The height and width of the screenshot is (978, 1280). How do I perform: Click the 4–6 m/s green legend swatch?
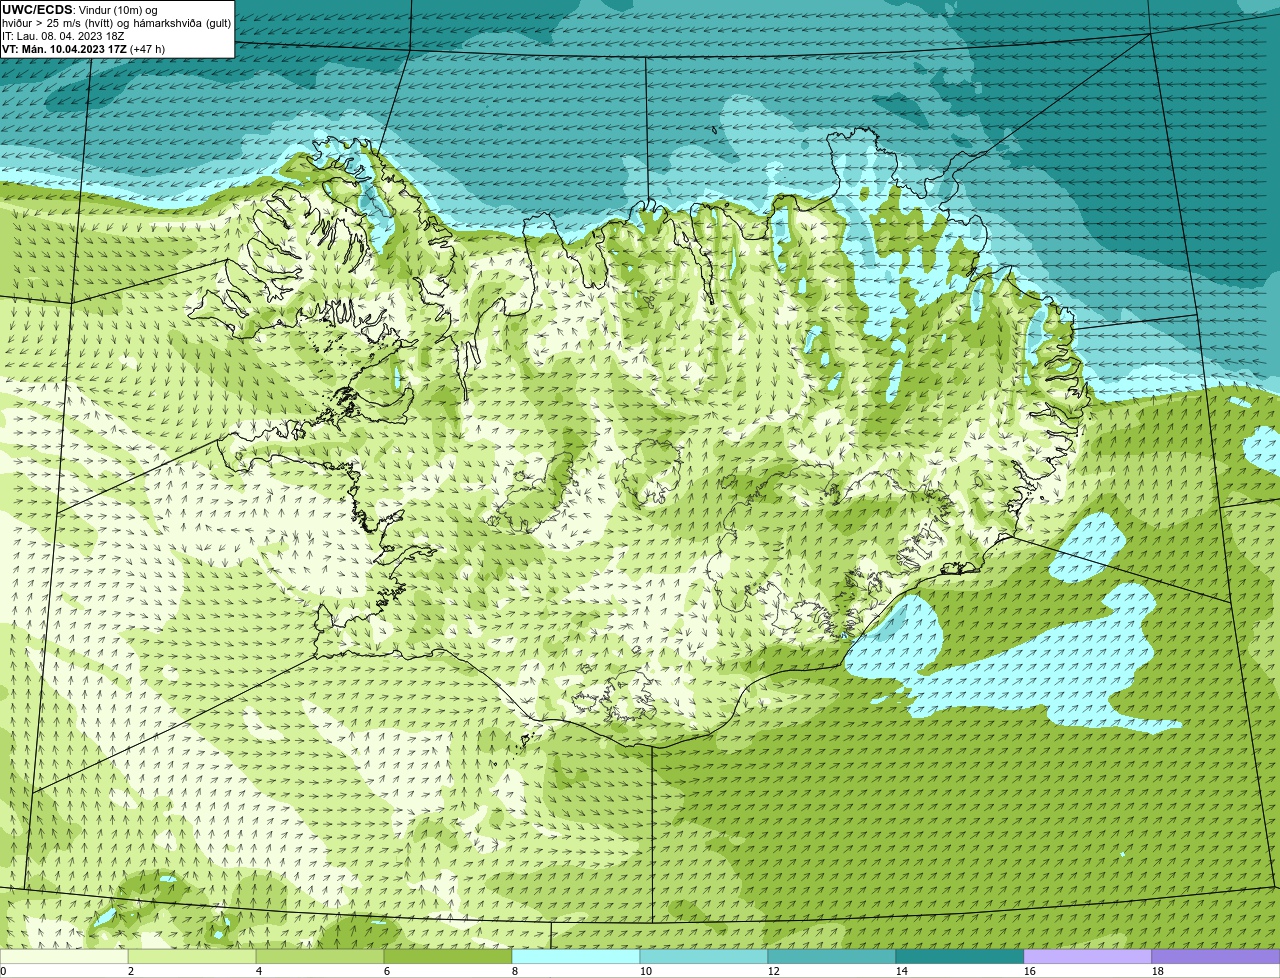point(320,956)
